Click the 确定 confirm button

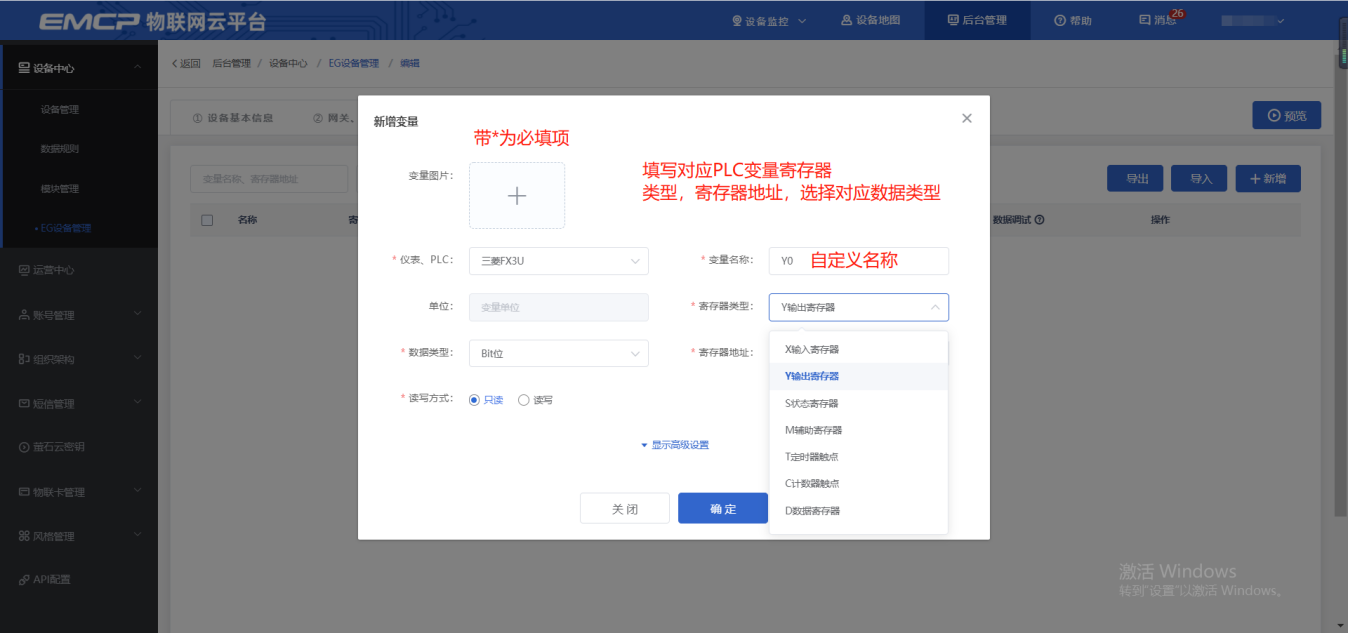[x=723, y=508]
